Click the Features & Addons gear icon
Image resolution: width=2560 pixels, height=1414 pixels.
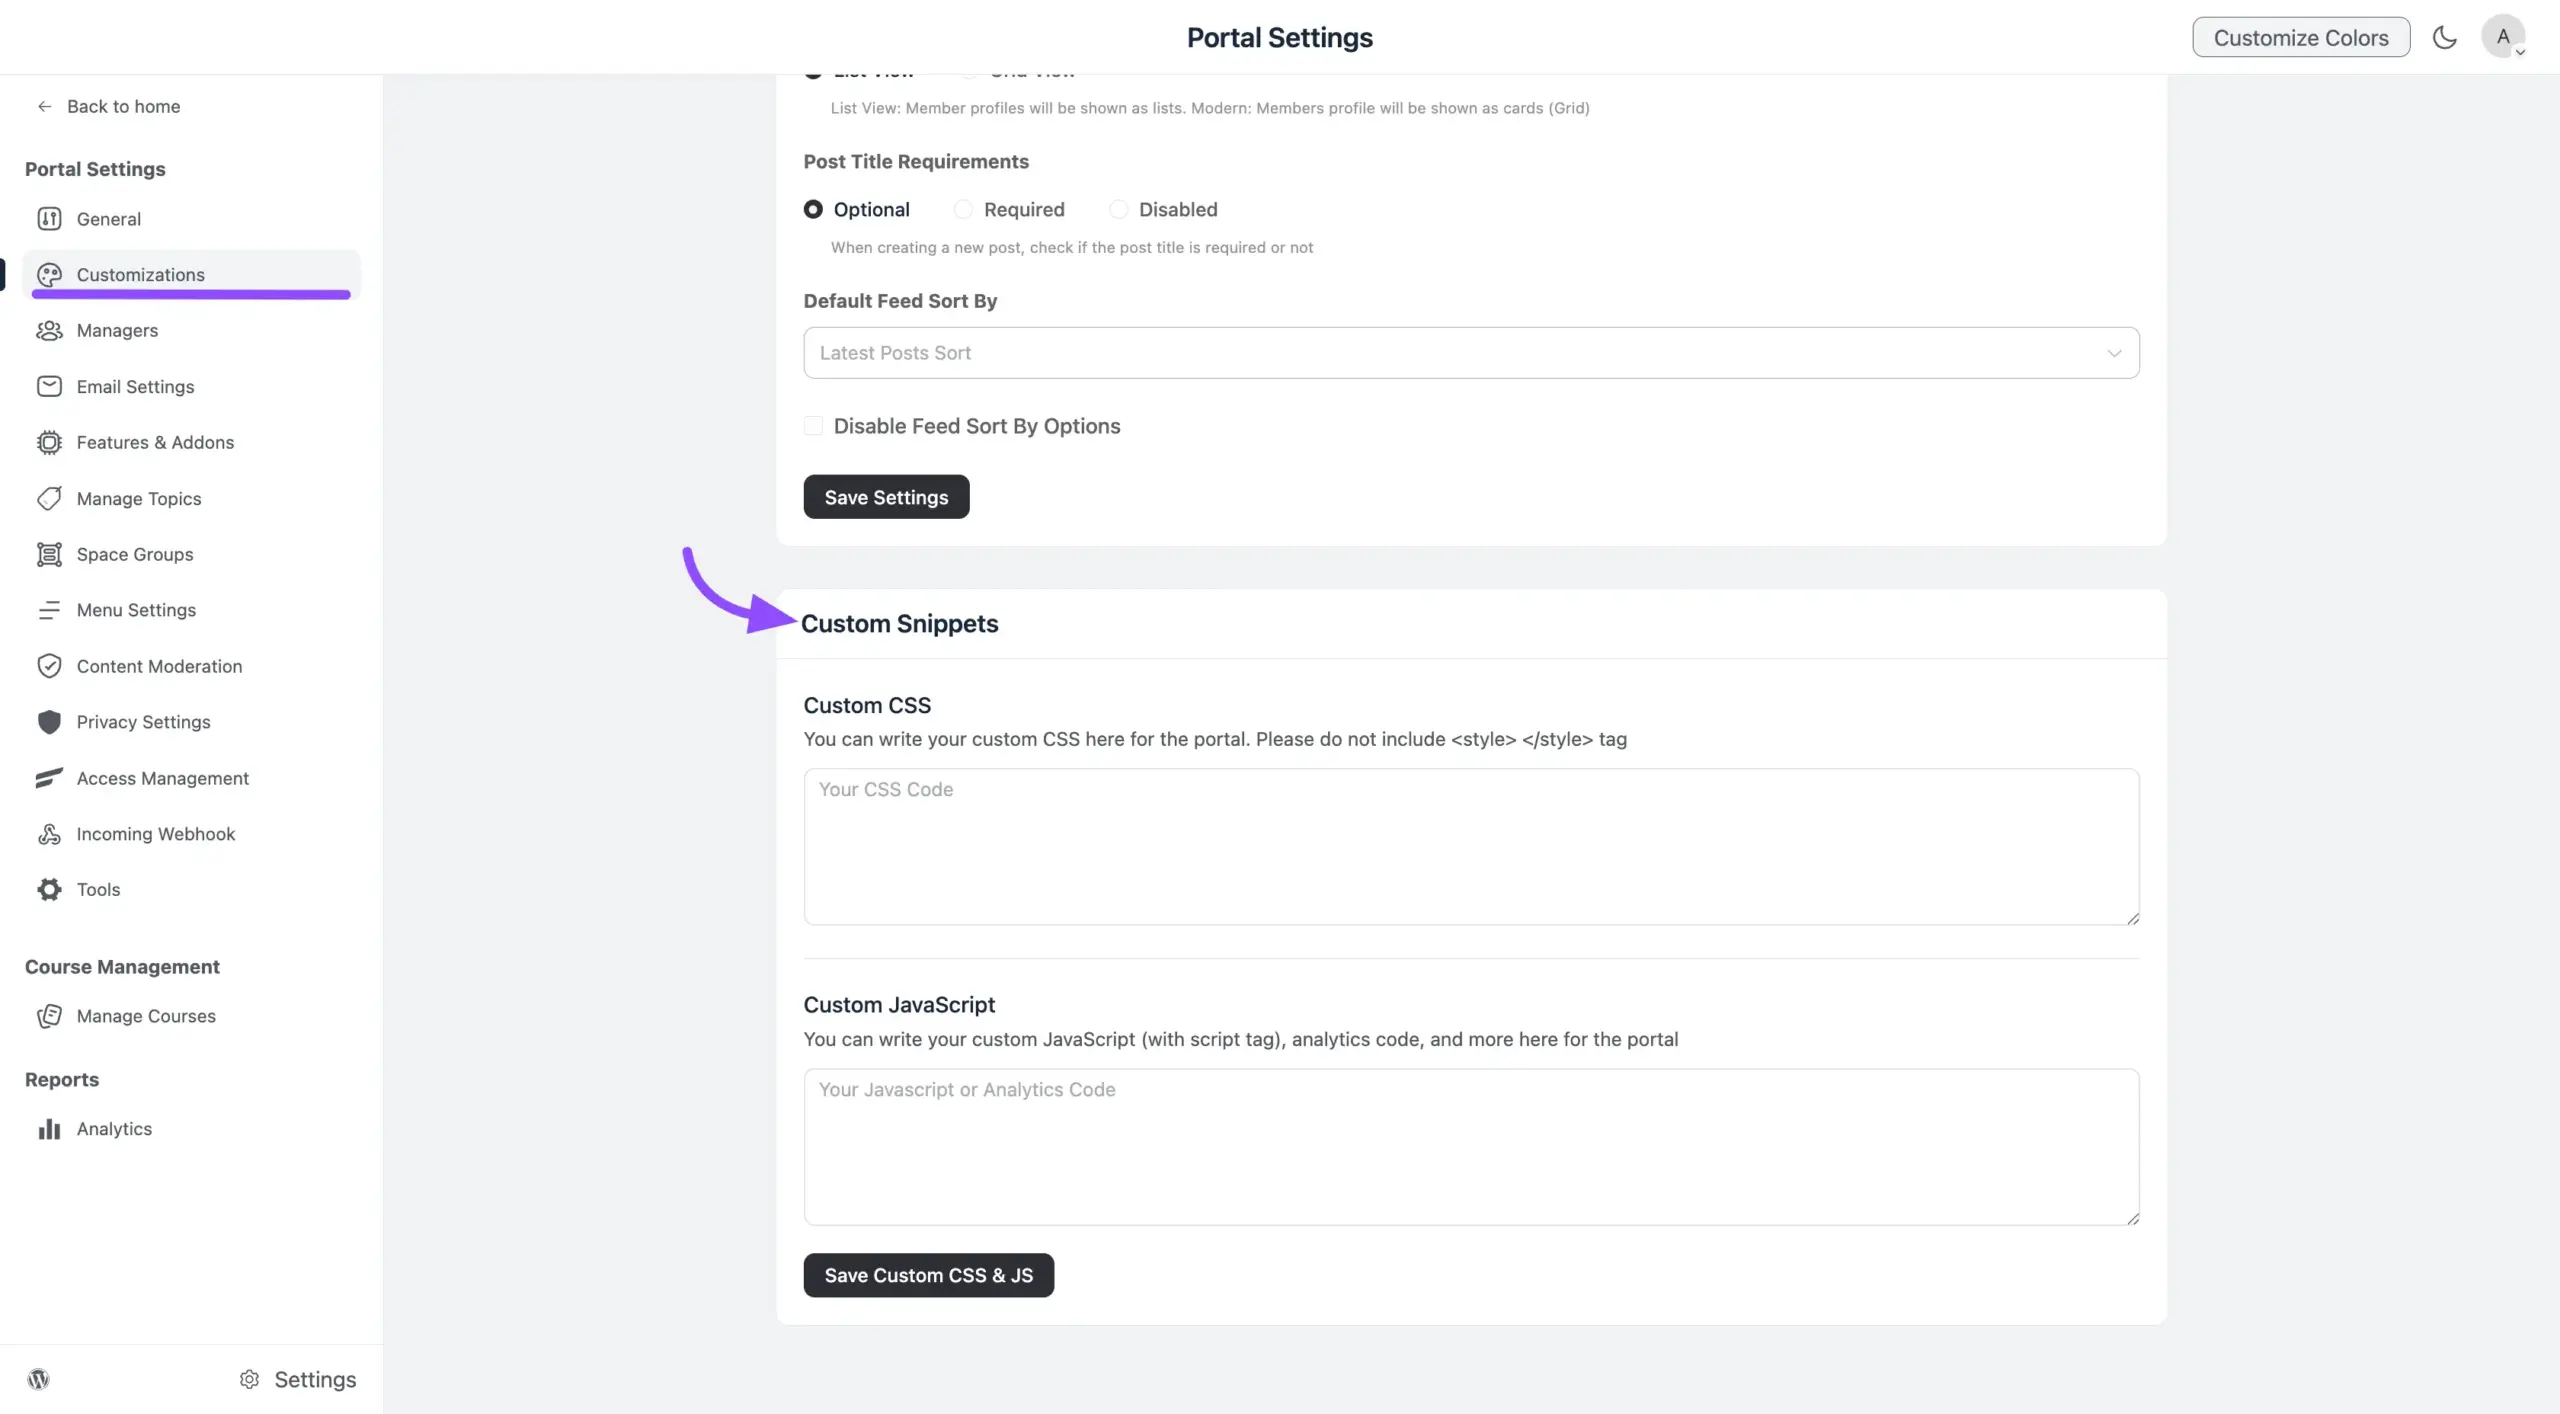click(x=51, y=442)
